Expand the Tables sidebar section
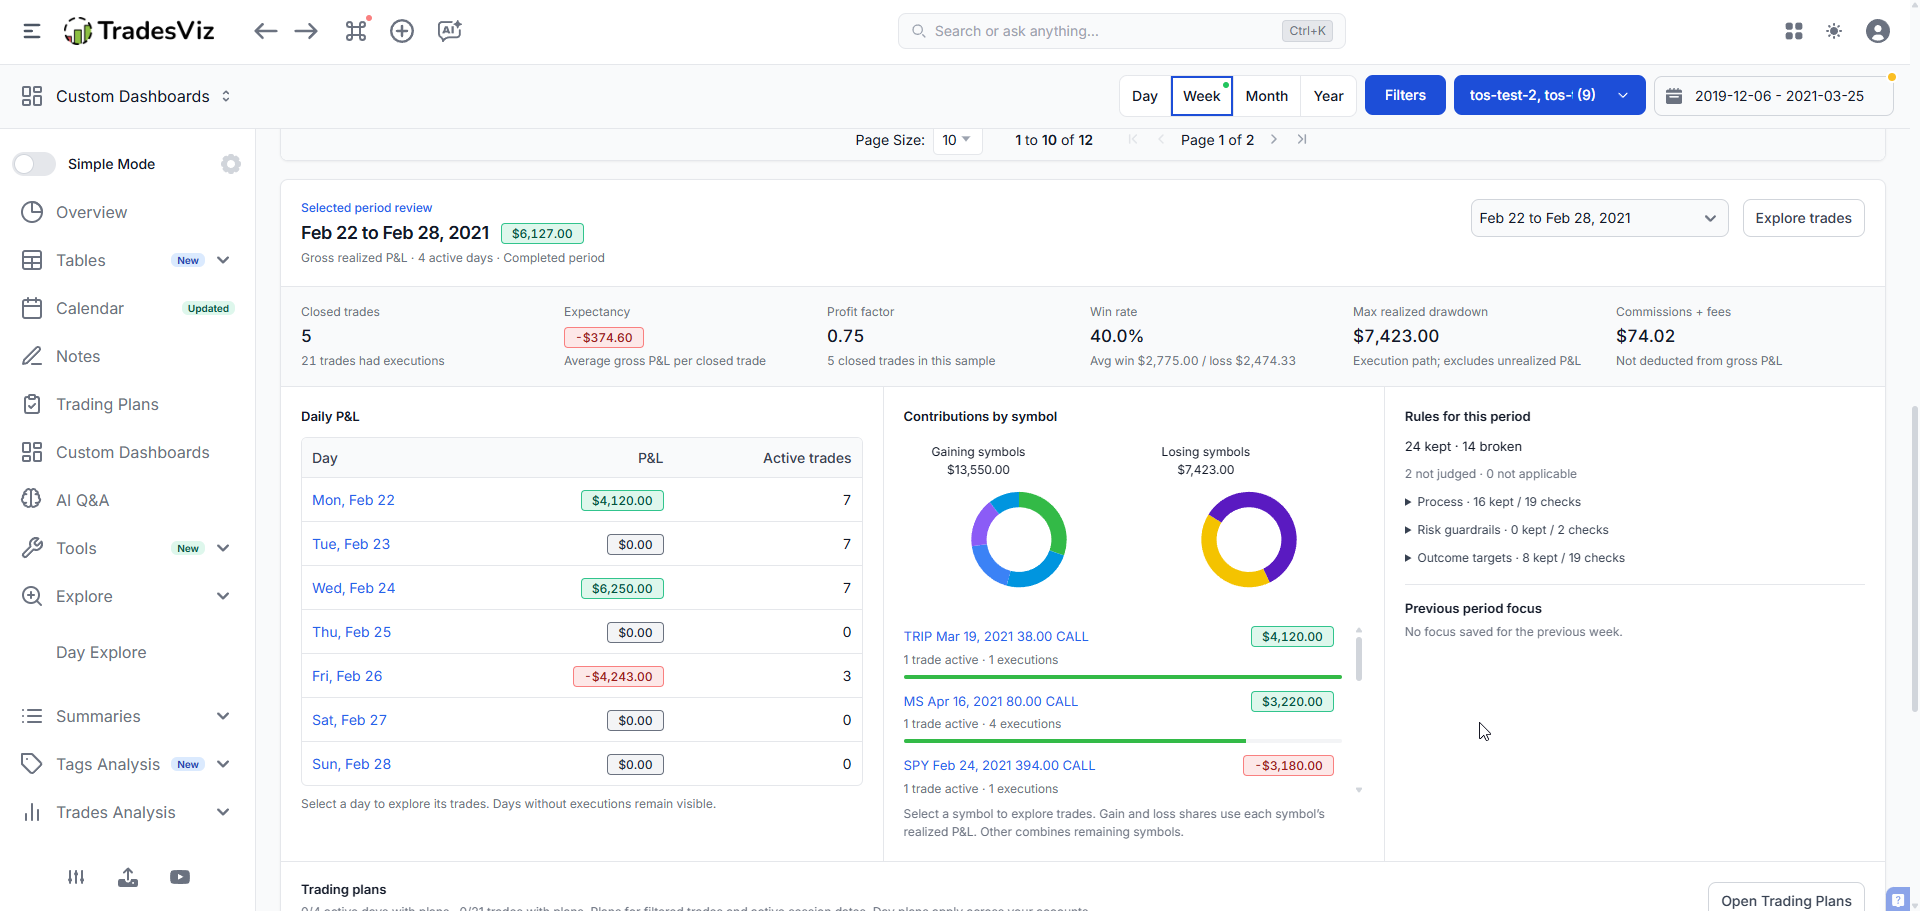The image size is (1920, 911). [223, 260]
